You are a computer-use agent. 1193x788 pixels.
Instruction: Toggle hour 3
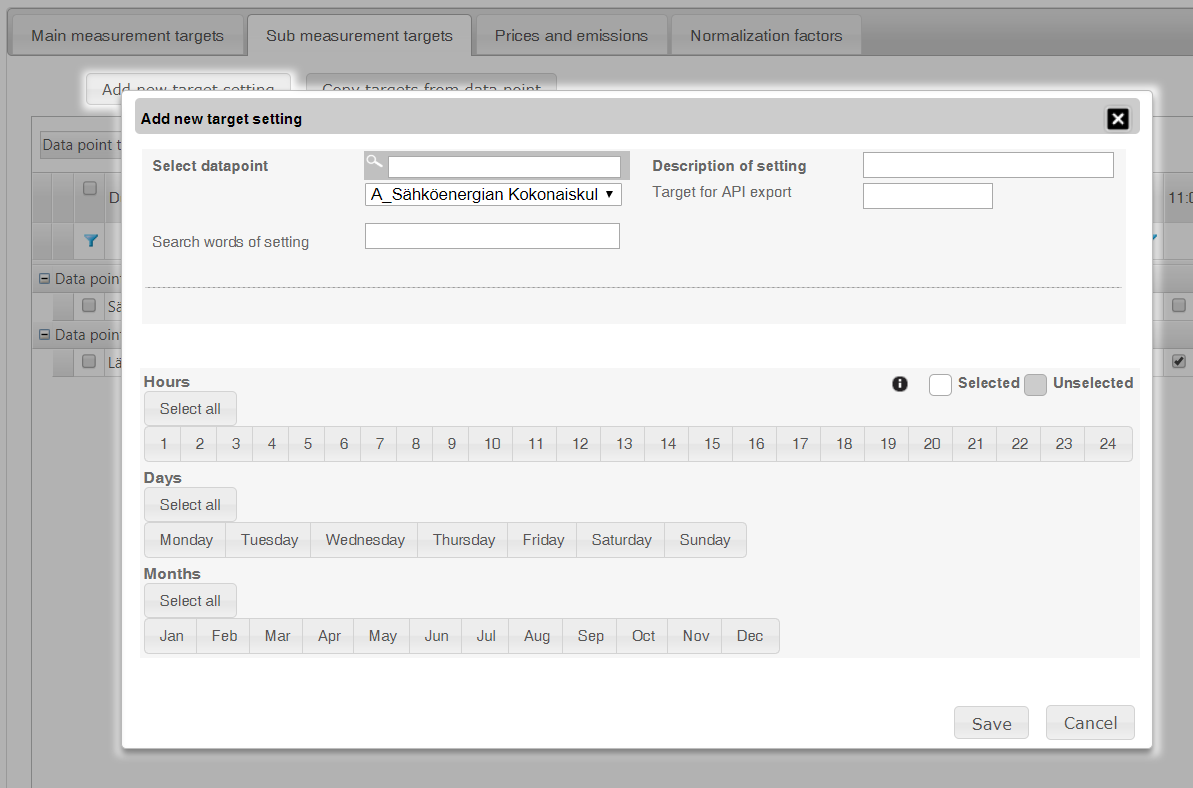tap(235, 443)
